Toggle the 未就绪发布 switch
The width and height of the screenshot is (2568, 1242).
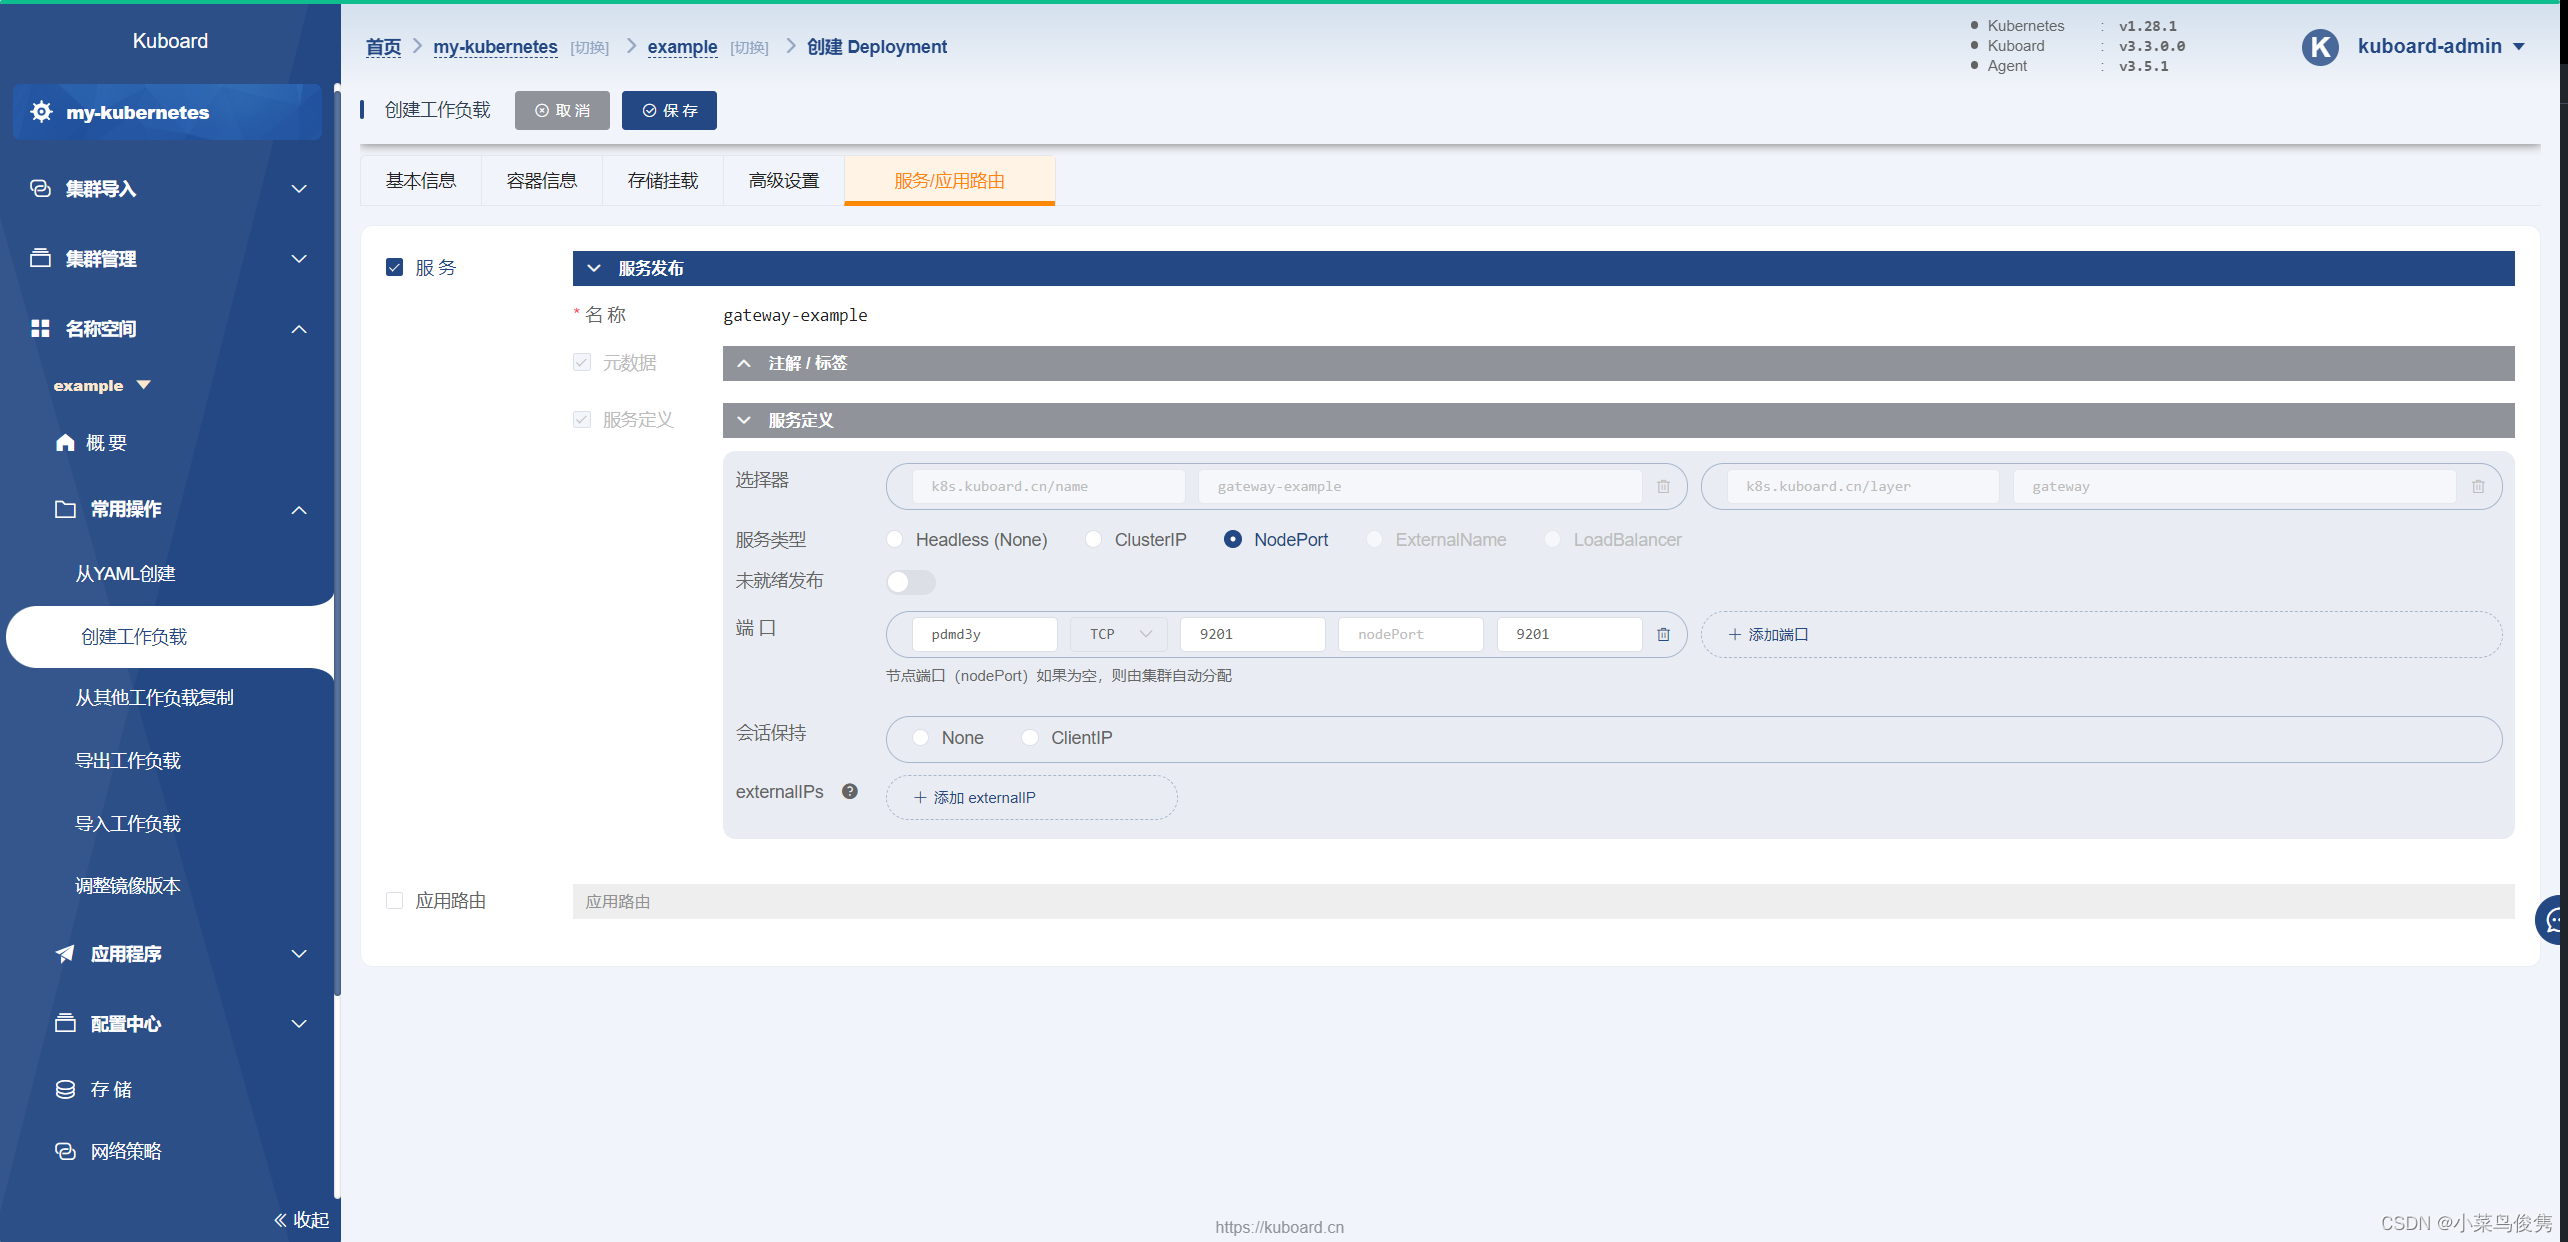pyautogui.click(x=910, y=582)
